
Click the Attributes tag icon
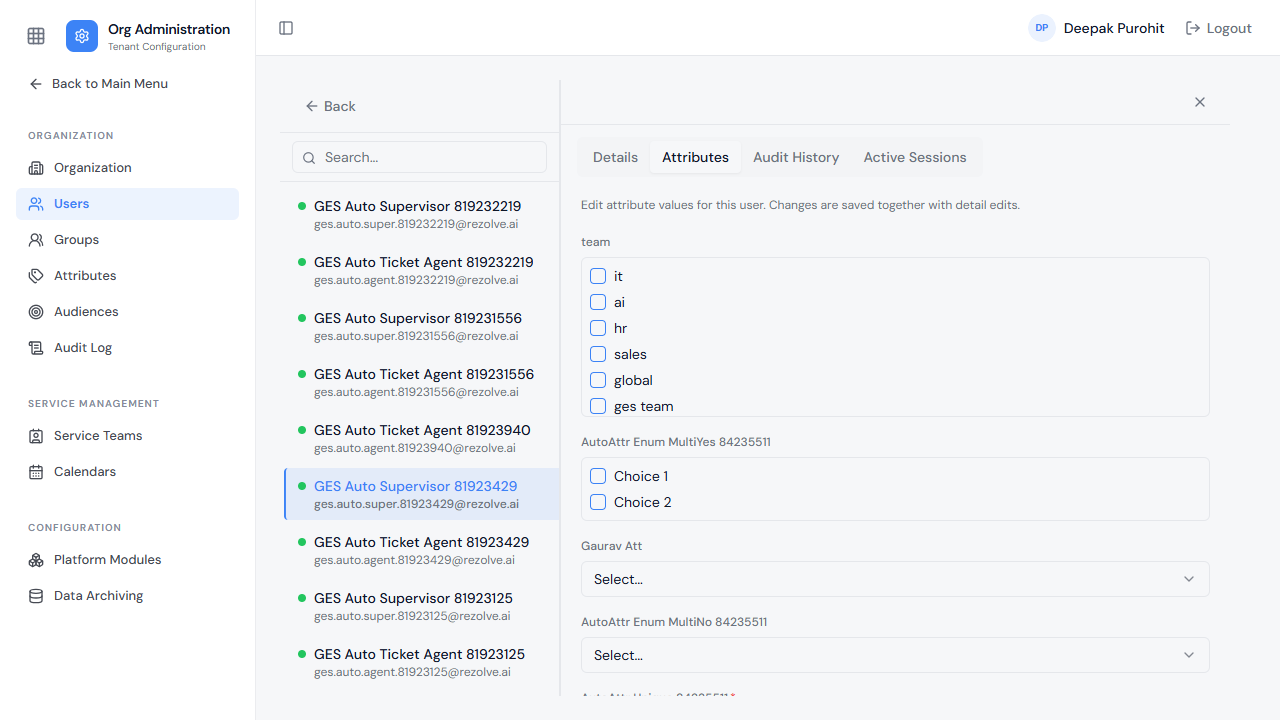(36, 276)
